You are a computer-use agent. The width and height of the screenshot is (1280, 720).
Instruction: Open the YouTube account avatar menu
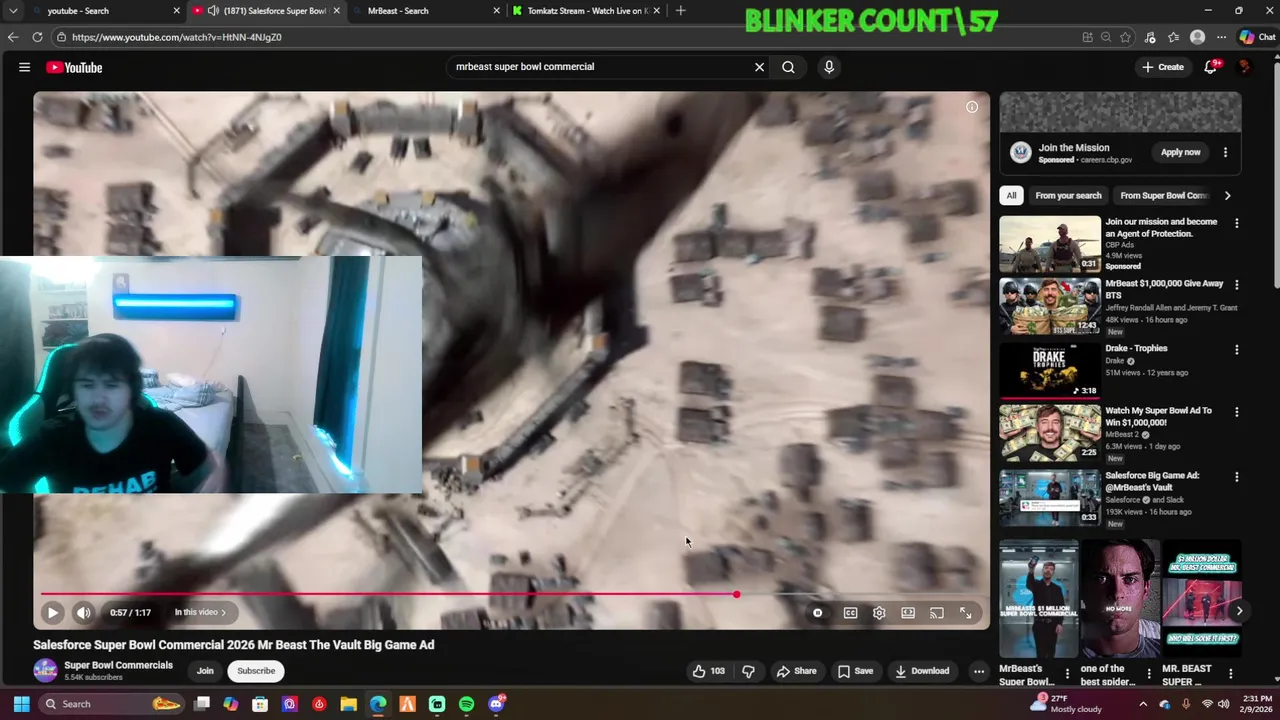pyautogui.click(x=1244, y=67)
